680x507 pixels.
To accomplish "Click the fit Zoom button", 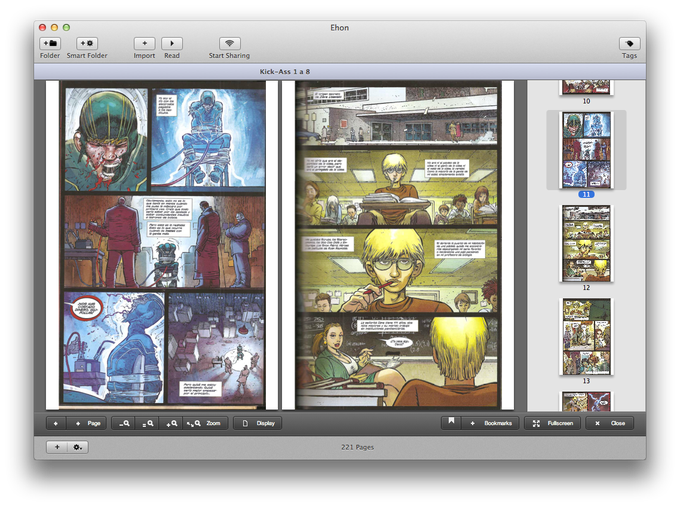I will (205, 423).
